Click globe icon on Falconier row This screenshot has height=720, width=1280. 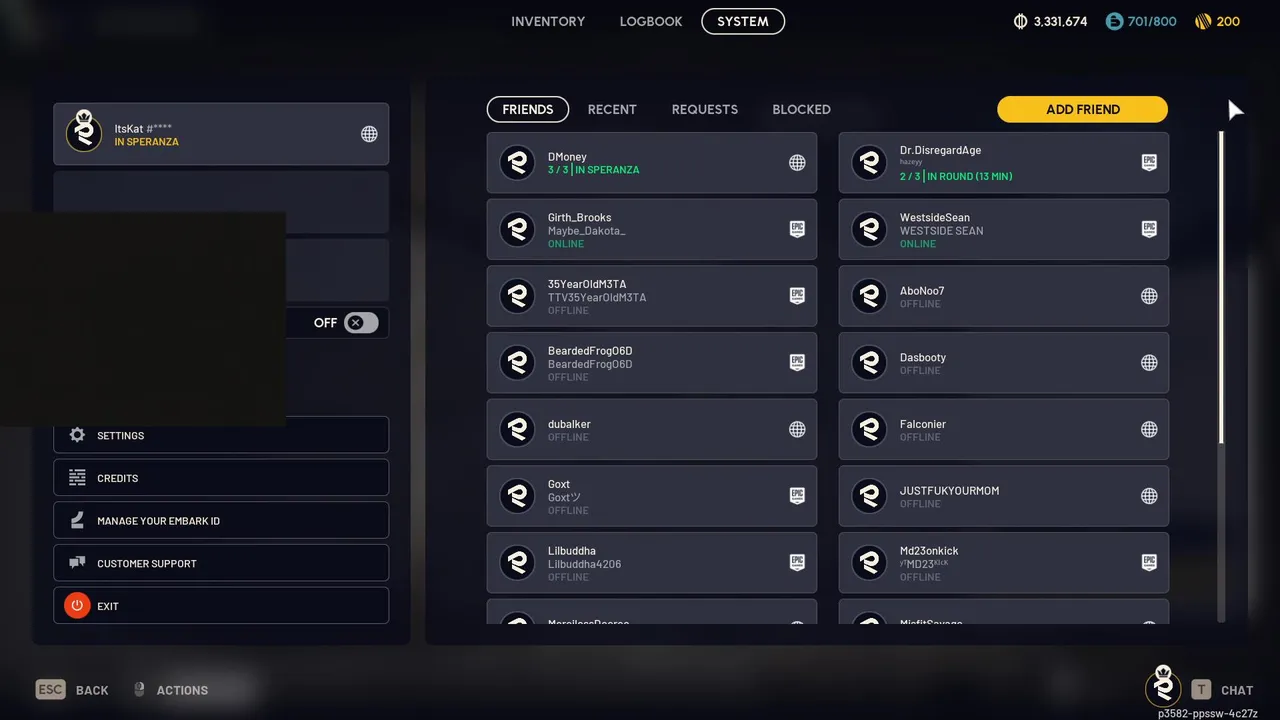(1149, 429)
